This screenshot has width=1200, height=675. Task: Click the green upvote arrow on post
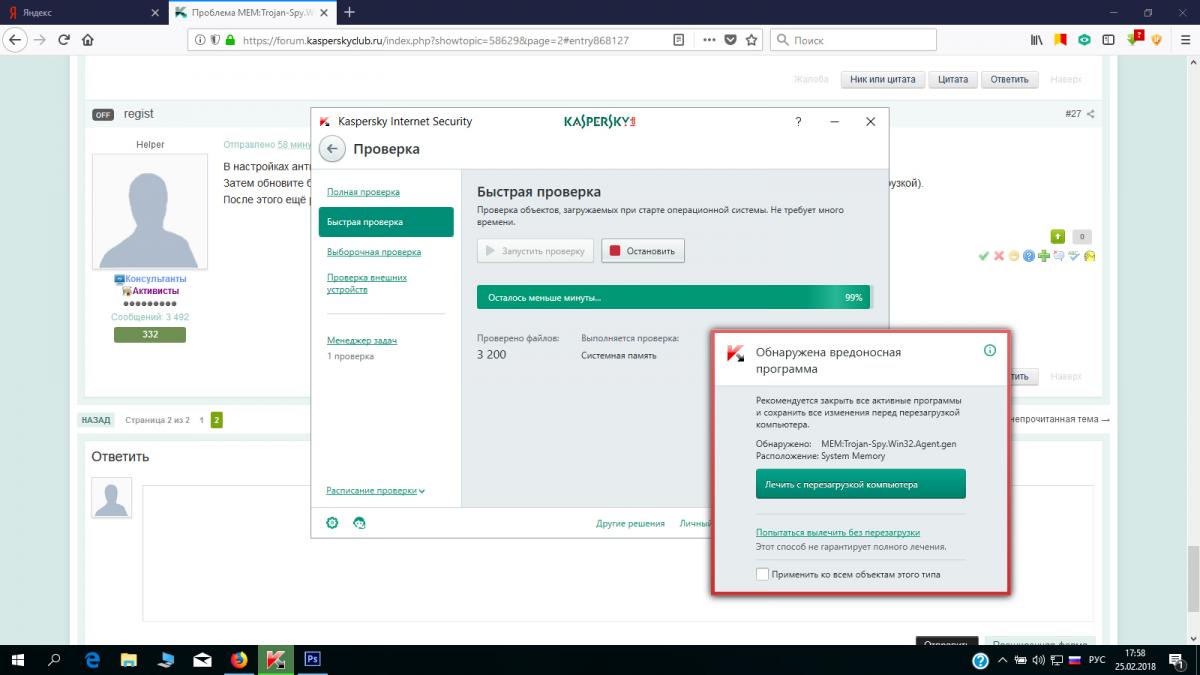(x=1058, y=237)
